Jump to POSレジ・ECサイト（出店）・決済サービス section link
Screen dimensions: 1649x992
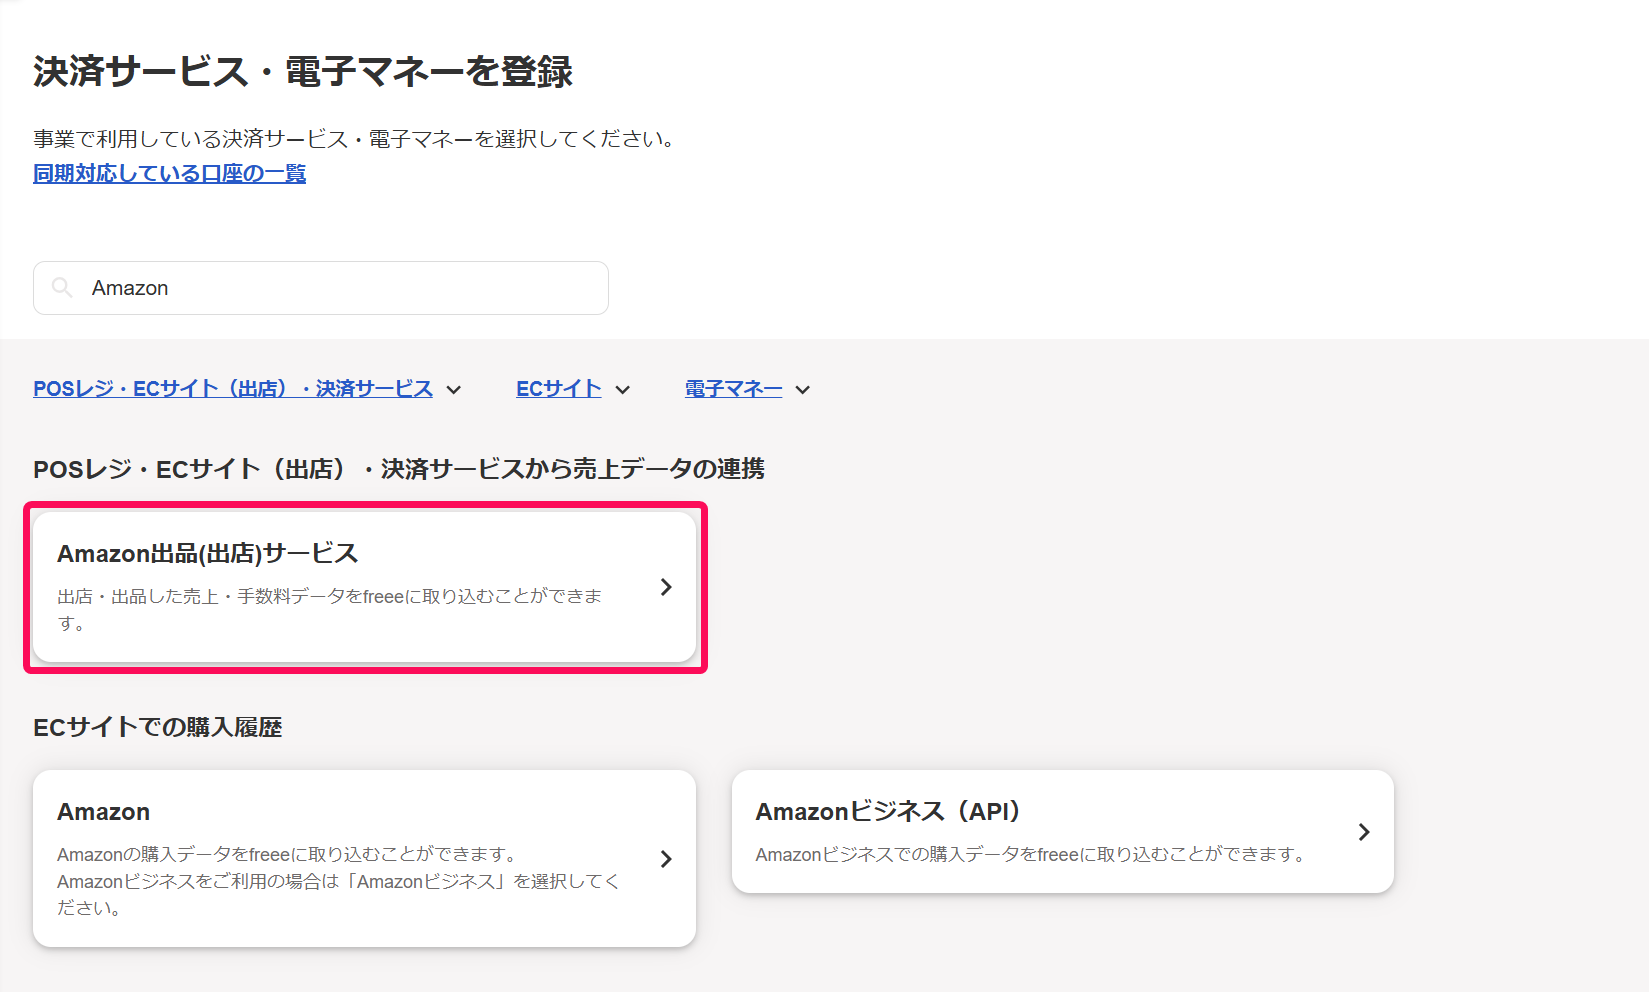(233, 389)
